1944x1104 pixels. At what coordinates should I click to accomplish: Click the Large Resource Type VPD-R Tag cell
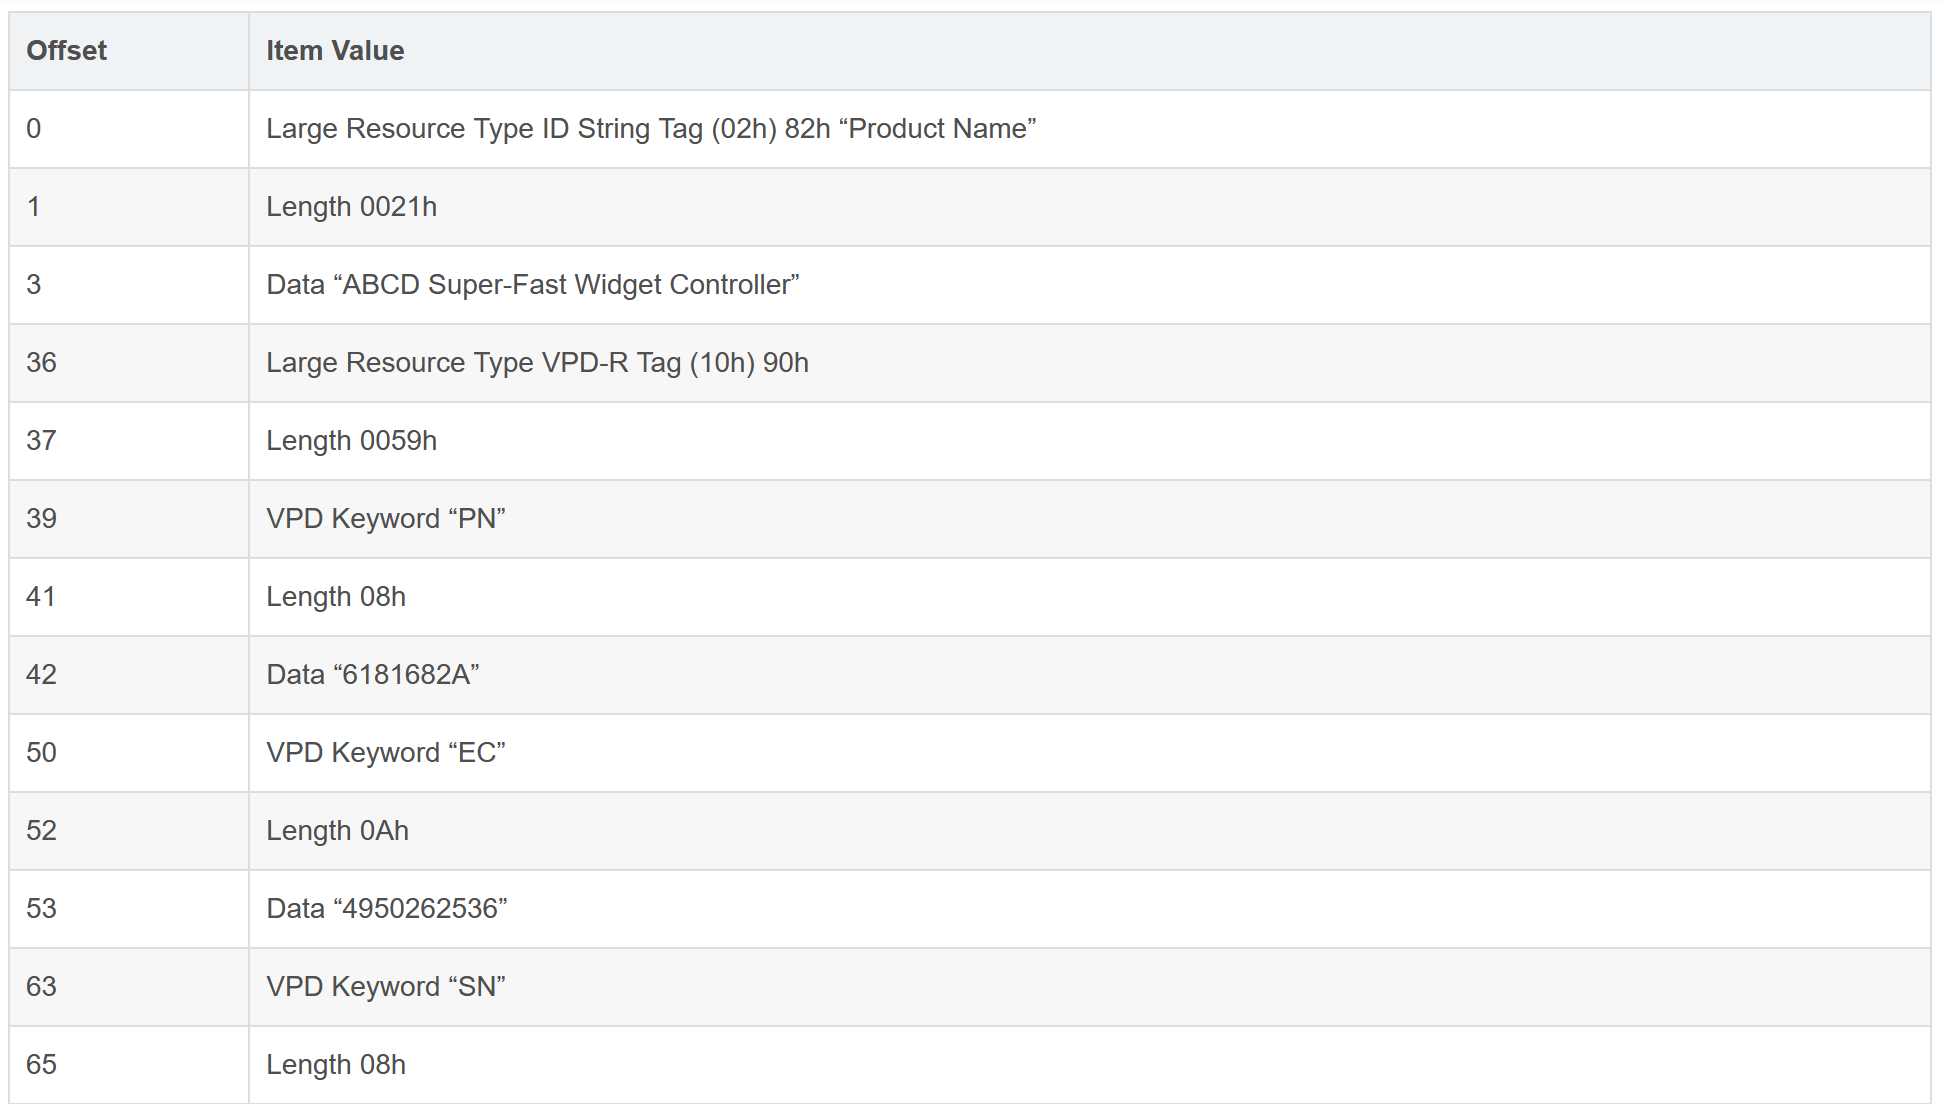pos(537,363)
